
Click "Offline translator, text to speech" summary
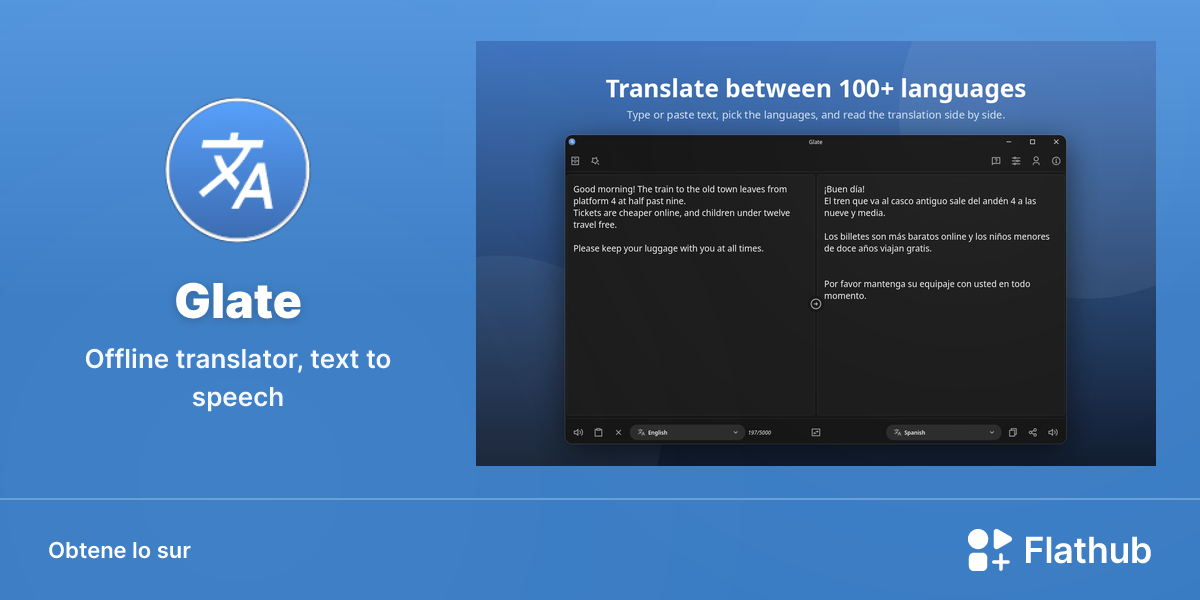tap(238, 378)
